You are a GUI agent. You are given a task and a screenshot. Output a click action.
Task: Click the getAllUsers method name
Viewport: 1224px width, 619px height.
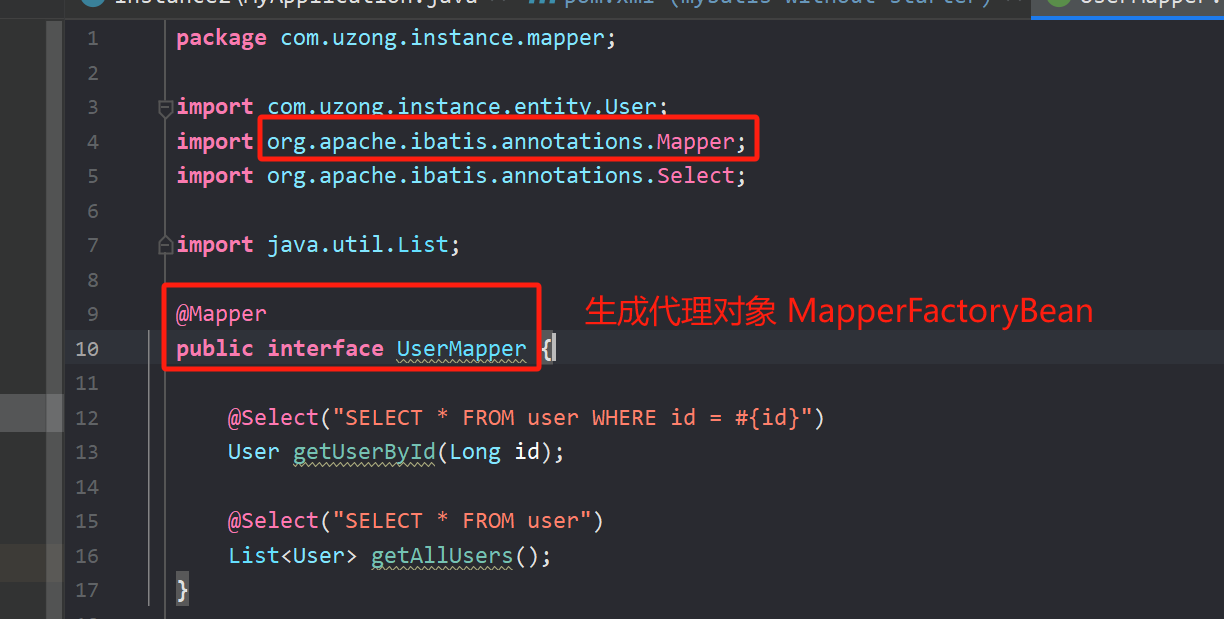(x=442, y=555)
